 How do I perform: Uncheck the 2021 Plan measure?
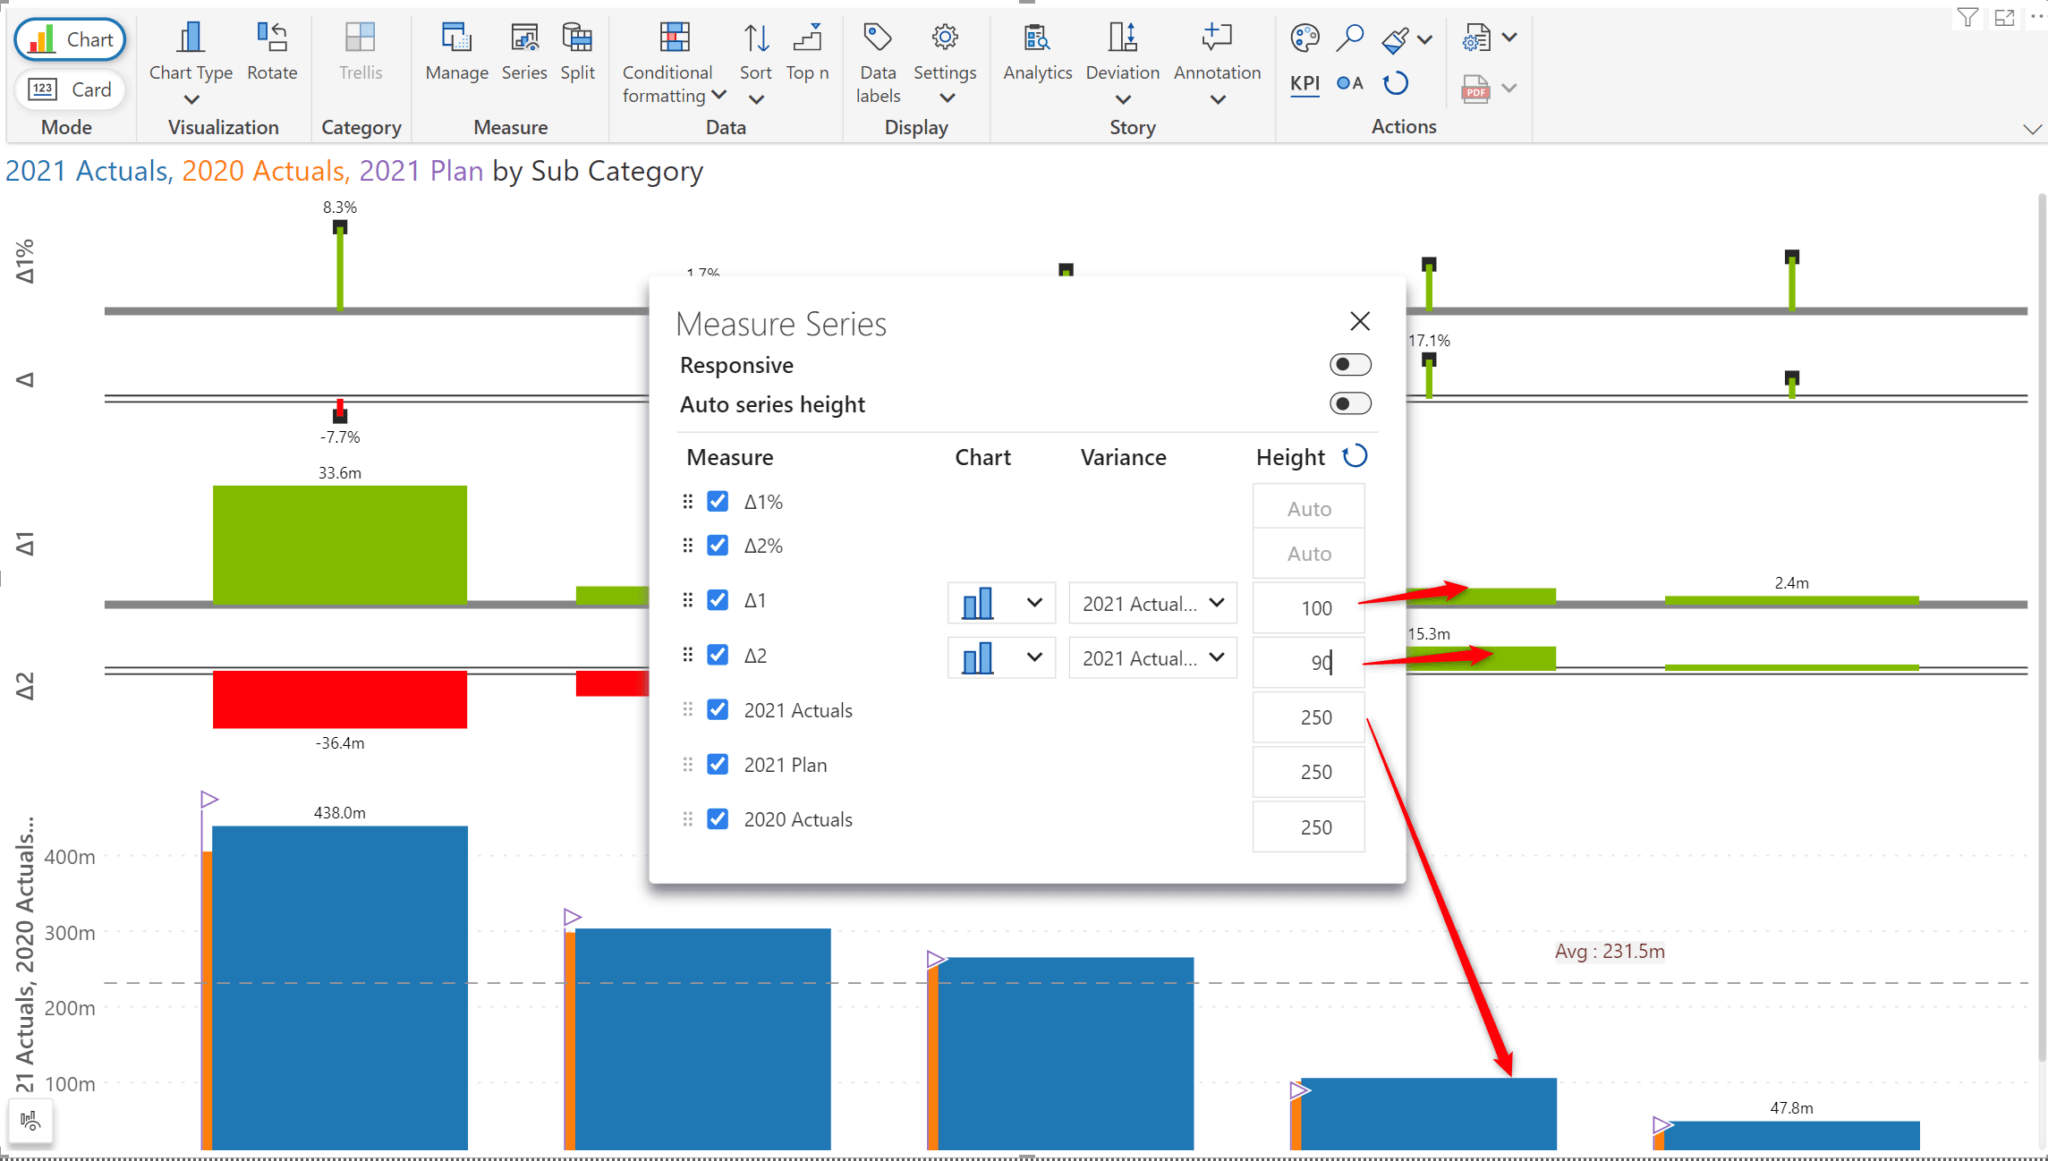pos(717,763)
